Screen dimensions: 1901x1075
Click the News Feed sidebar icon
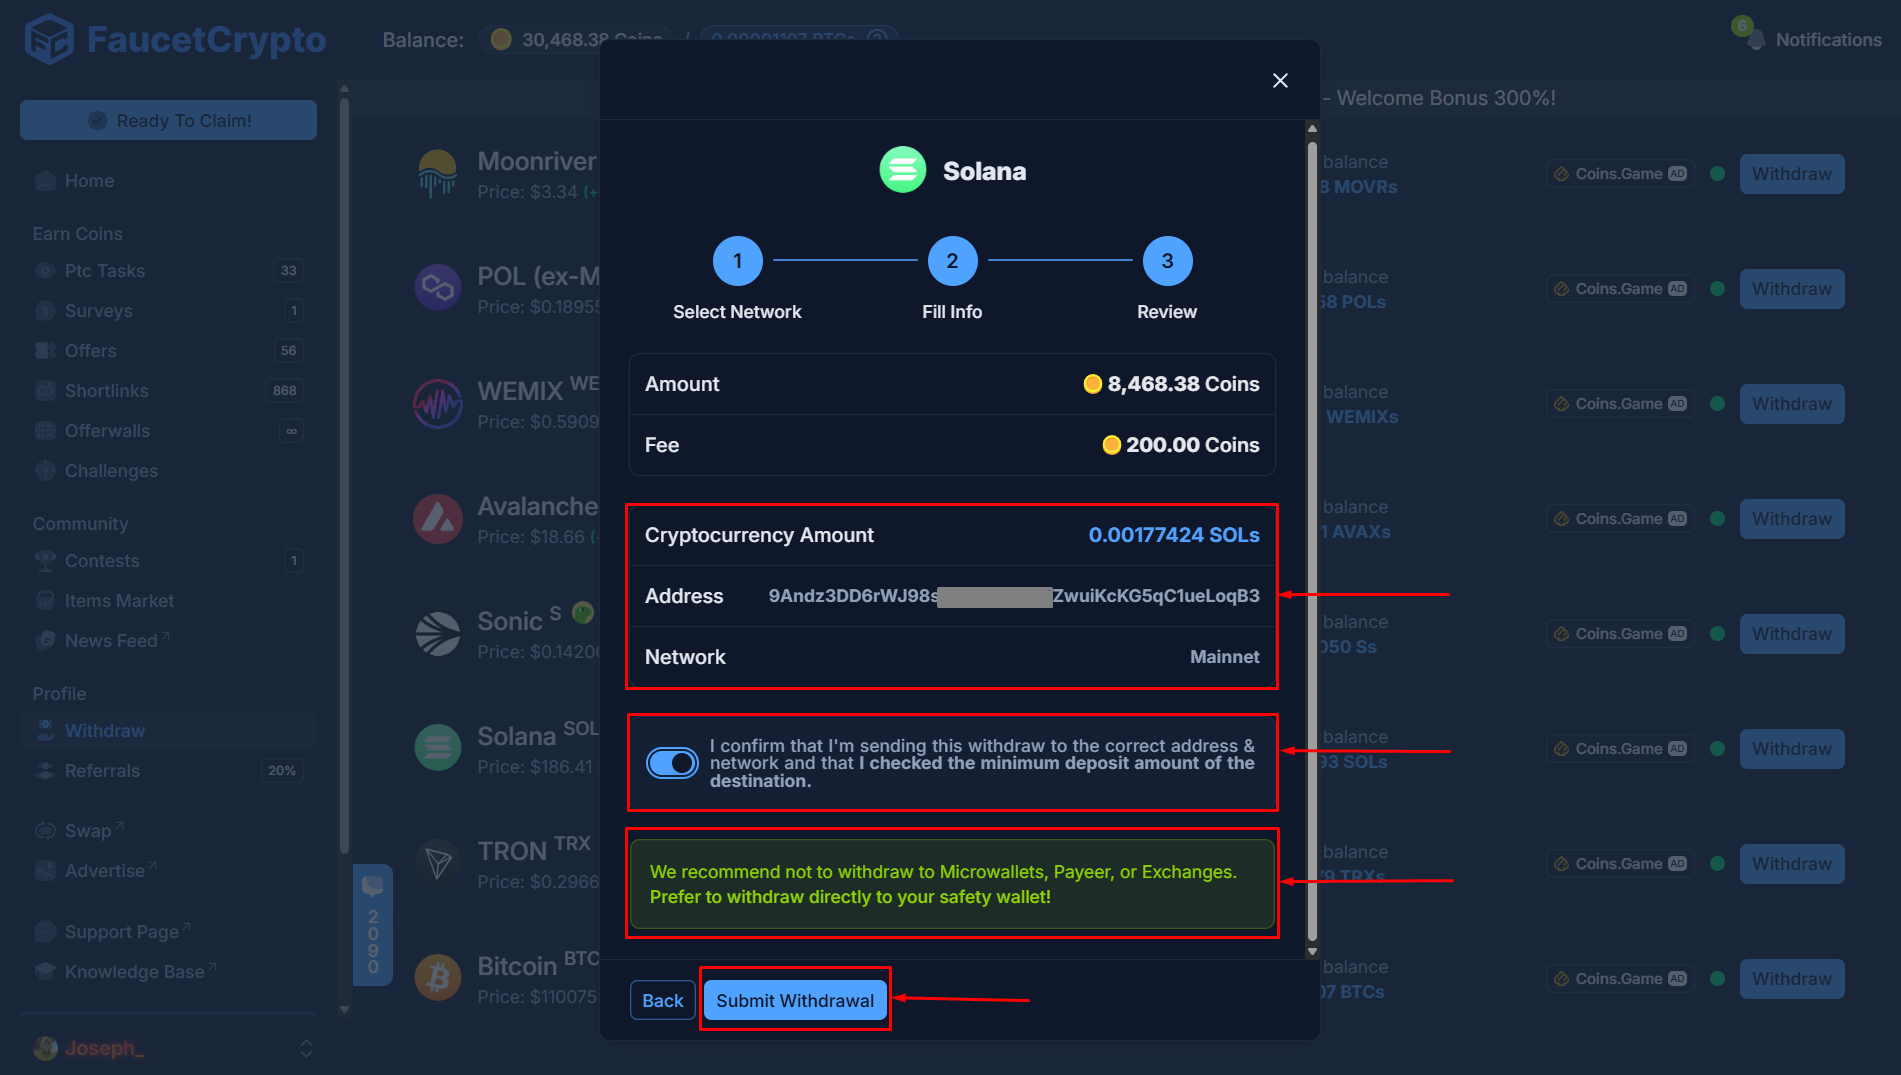45,641
